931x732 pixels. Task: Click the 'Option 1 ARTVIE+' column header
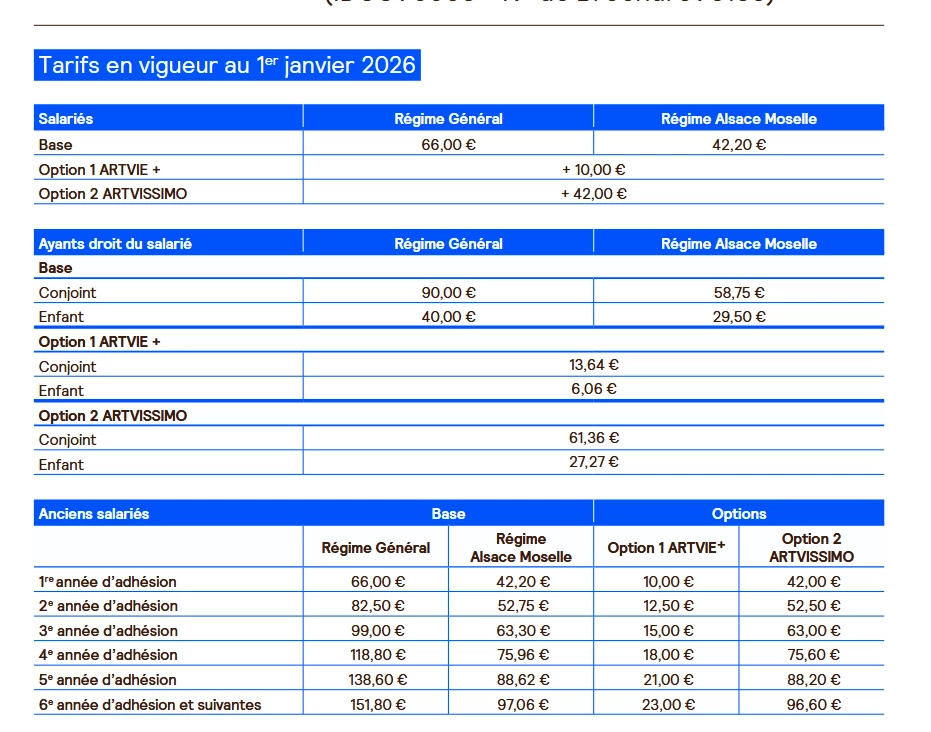[666, 547]
